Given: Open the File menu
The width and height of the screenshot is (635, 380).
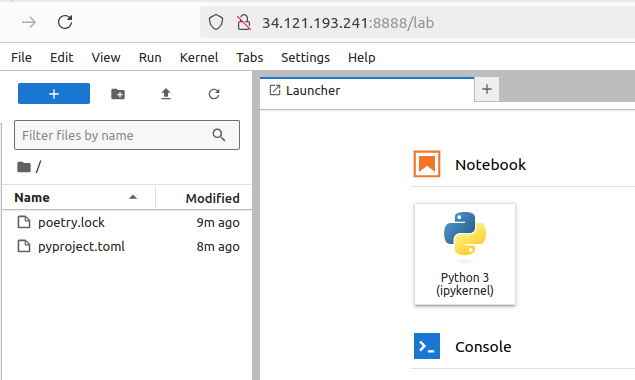Looking at the screenshot, I should pos(21,58).
